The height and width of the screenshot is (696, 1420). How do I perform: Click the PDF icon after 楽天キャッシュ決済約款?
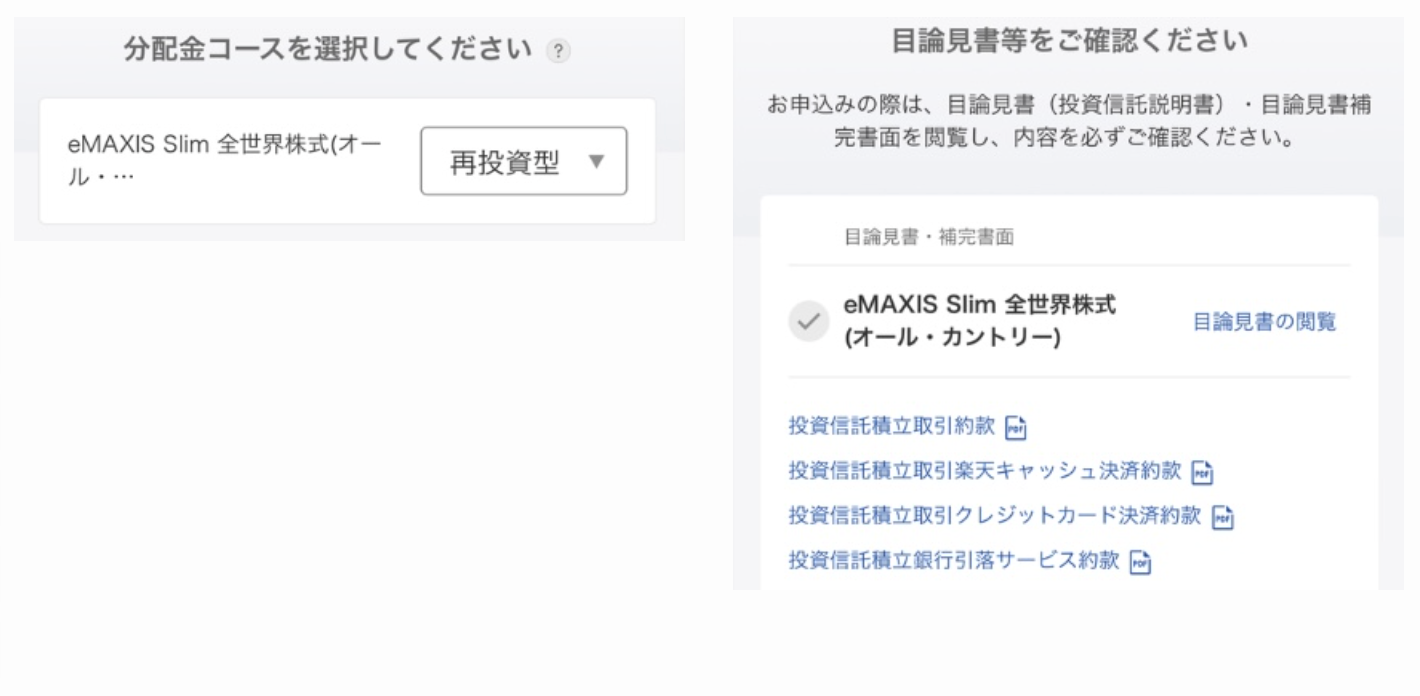(x=1203, y=471)
